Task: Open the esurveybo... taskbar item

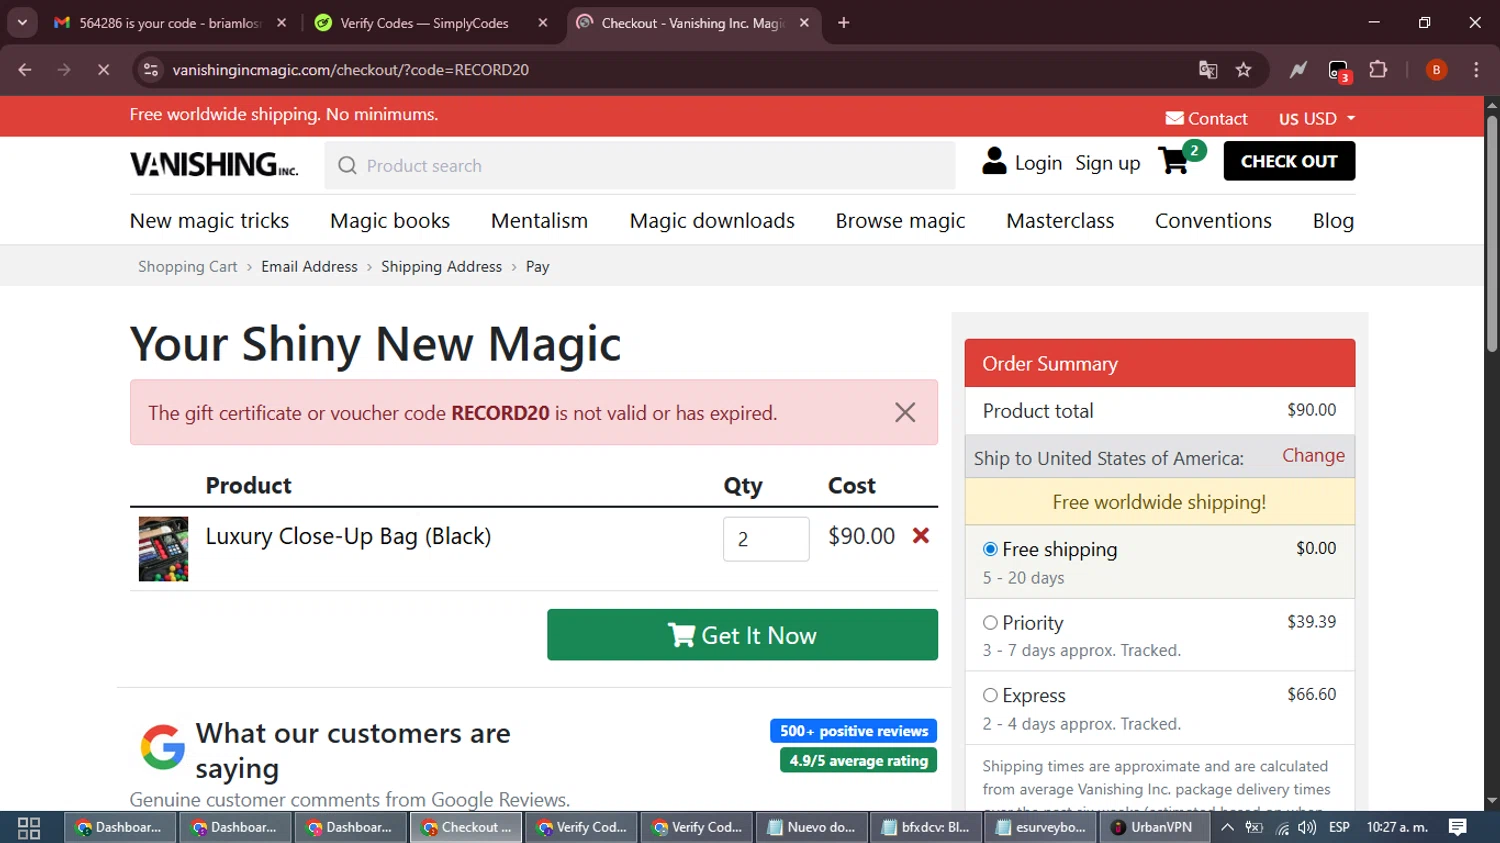Action: pos(1040,827)
